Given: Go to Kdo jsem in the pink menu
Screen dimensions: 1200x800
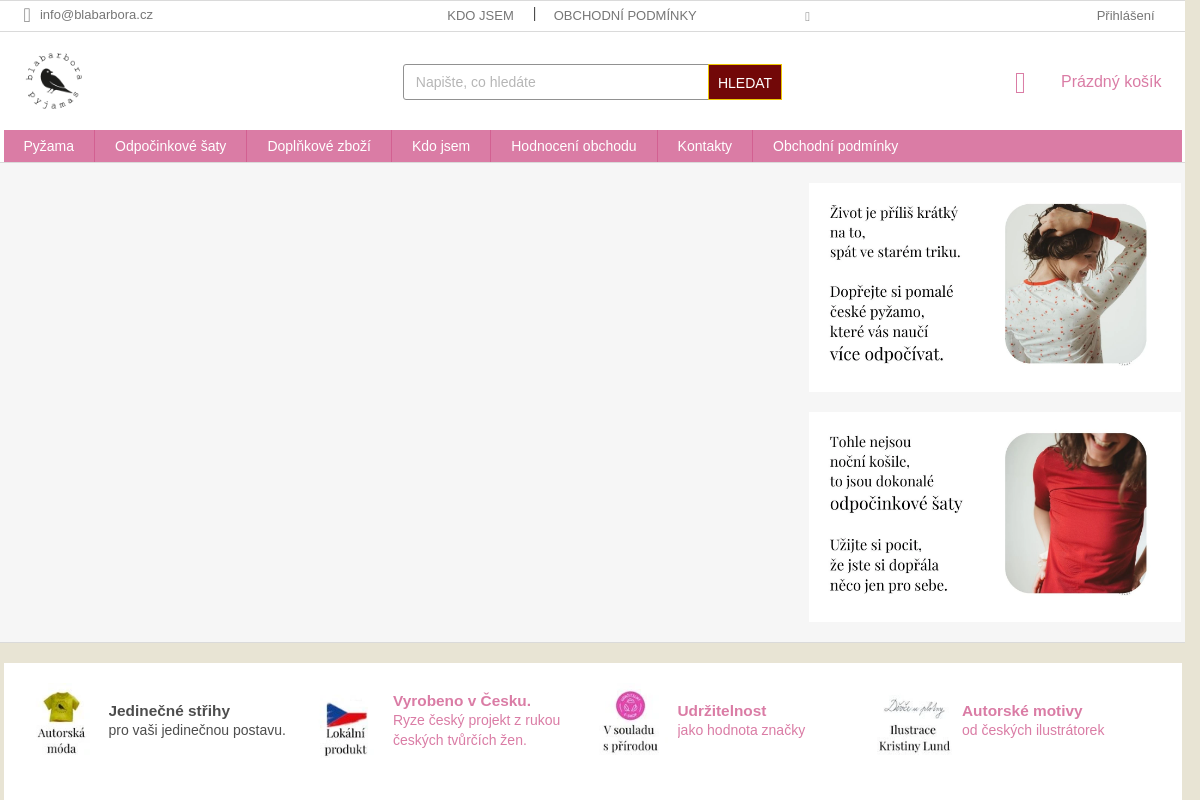Looking at the screenshot, I should (x=441, y=146).
